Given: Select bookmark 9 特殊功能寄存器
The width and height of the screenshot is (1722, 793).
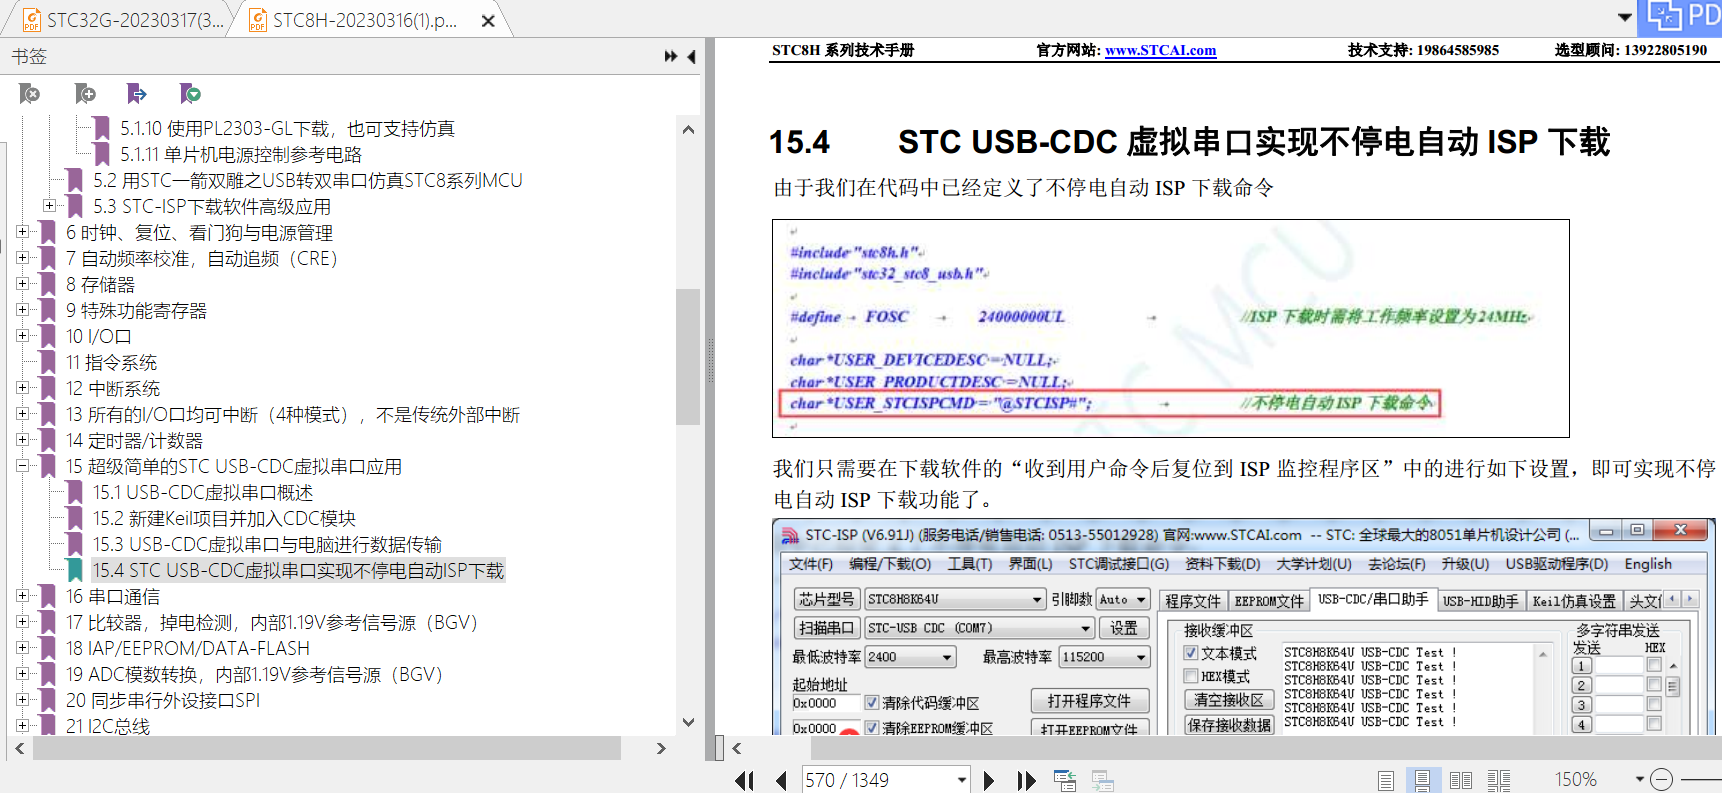Looking at the screenshot, I should 136,310.
